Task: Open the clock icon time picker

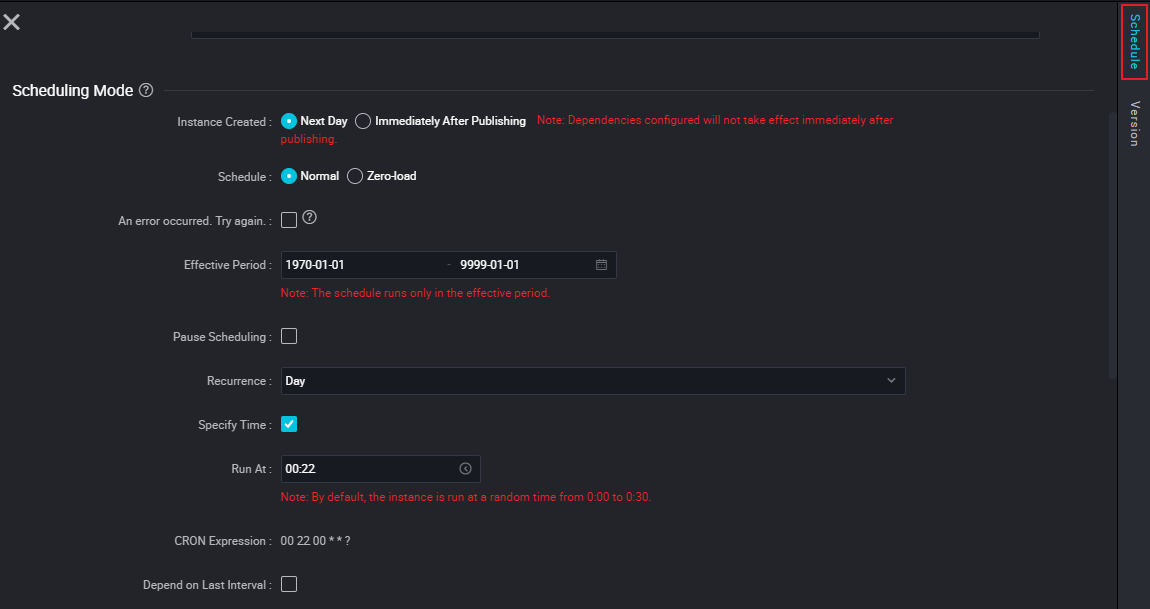Action: pyautogui.click(x=465, y=469)
